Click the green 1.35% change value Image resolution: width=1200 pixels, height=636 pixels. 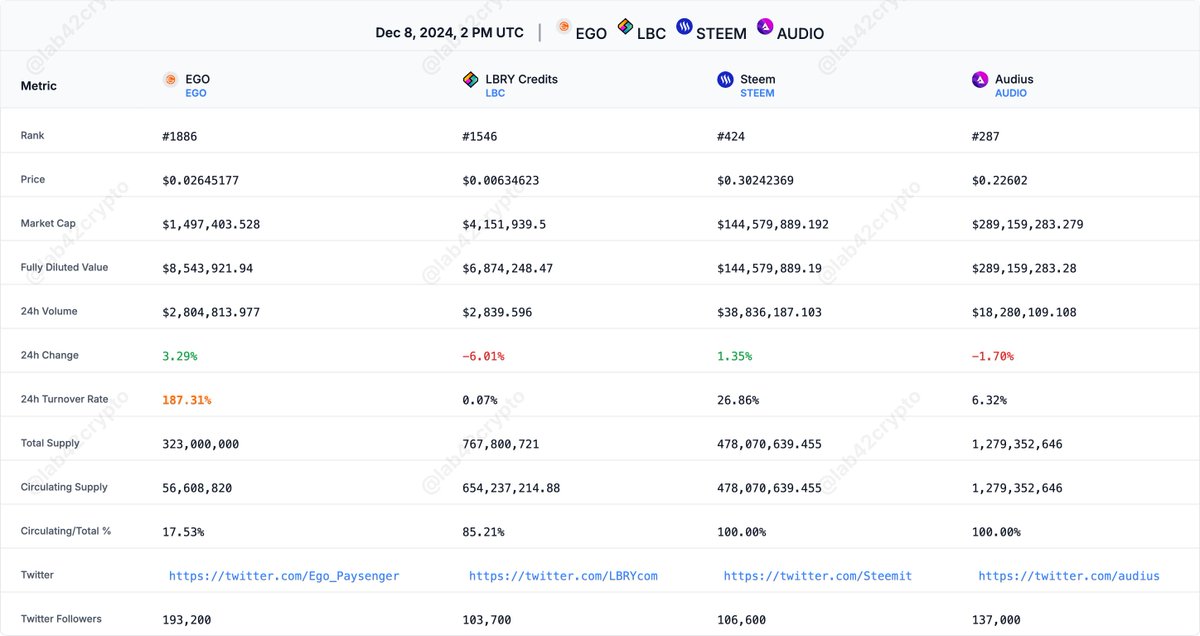click(735, 356)
